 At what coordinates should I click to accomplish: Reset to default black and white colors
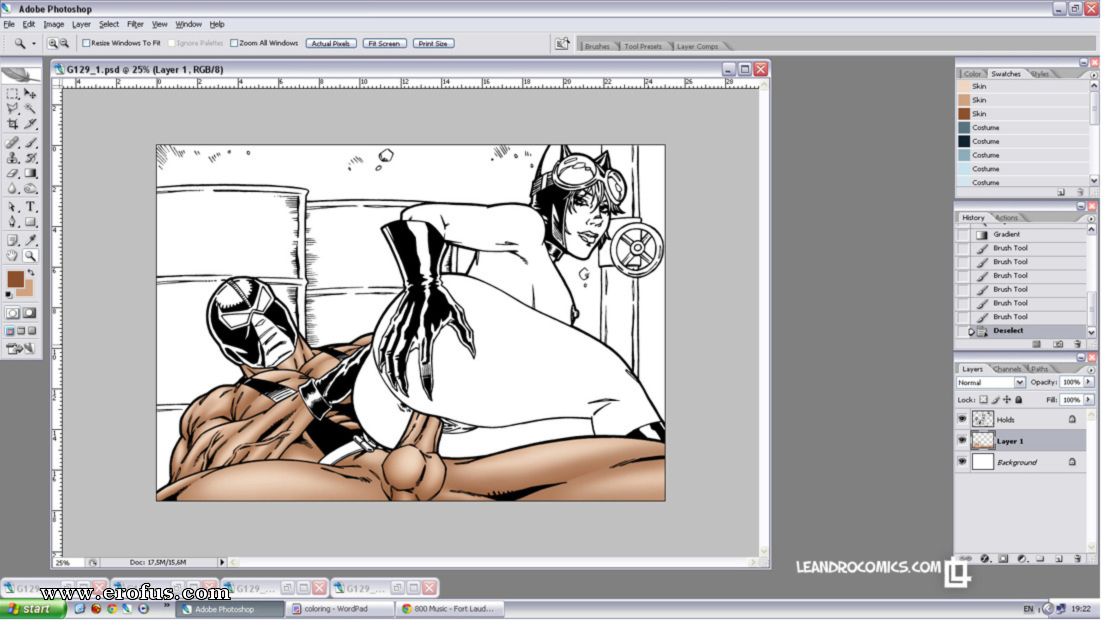click(x=8, y=295)
